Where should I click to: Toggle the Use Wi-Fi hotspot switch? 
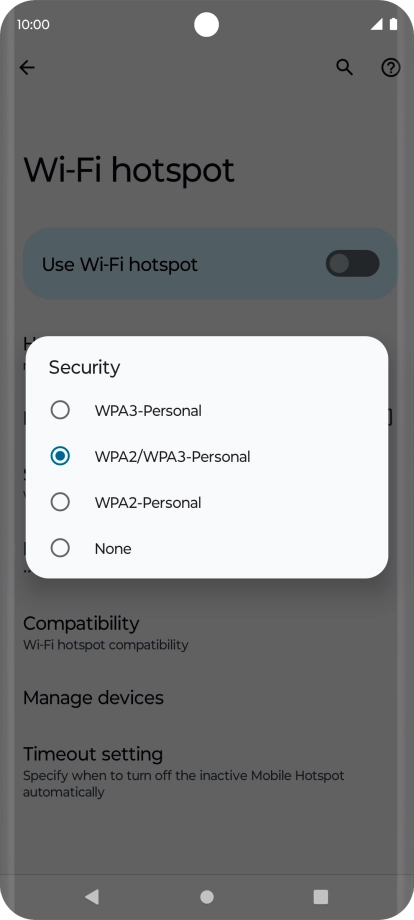click(x=352, y=263)
